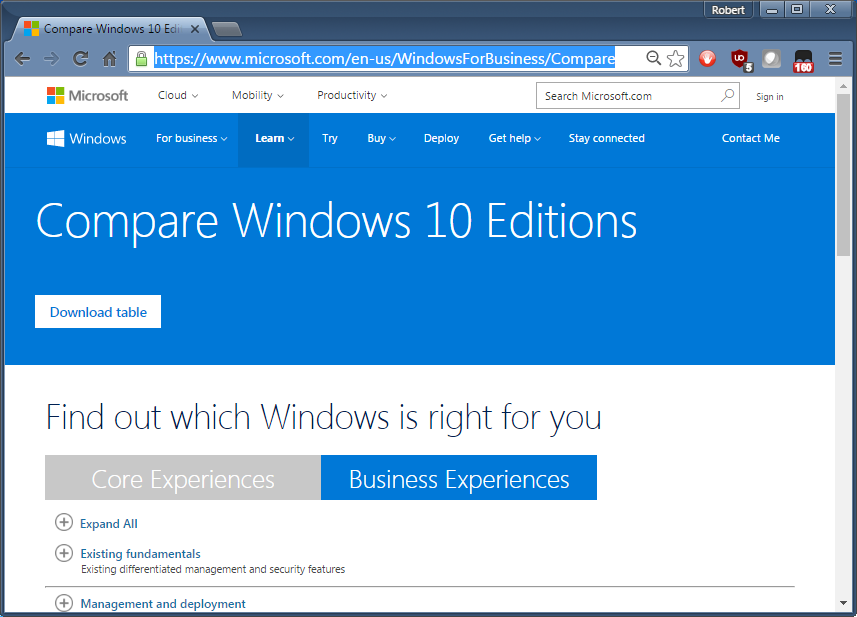This screenshot has width=857, height=617.
Task: Click the vertical scrollbar thumb
Action: [x=843, y=174]
